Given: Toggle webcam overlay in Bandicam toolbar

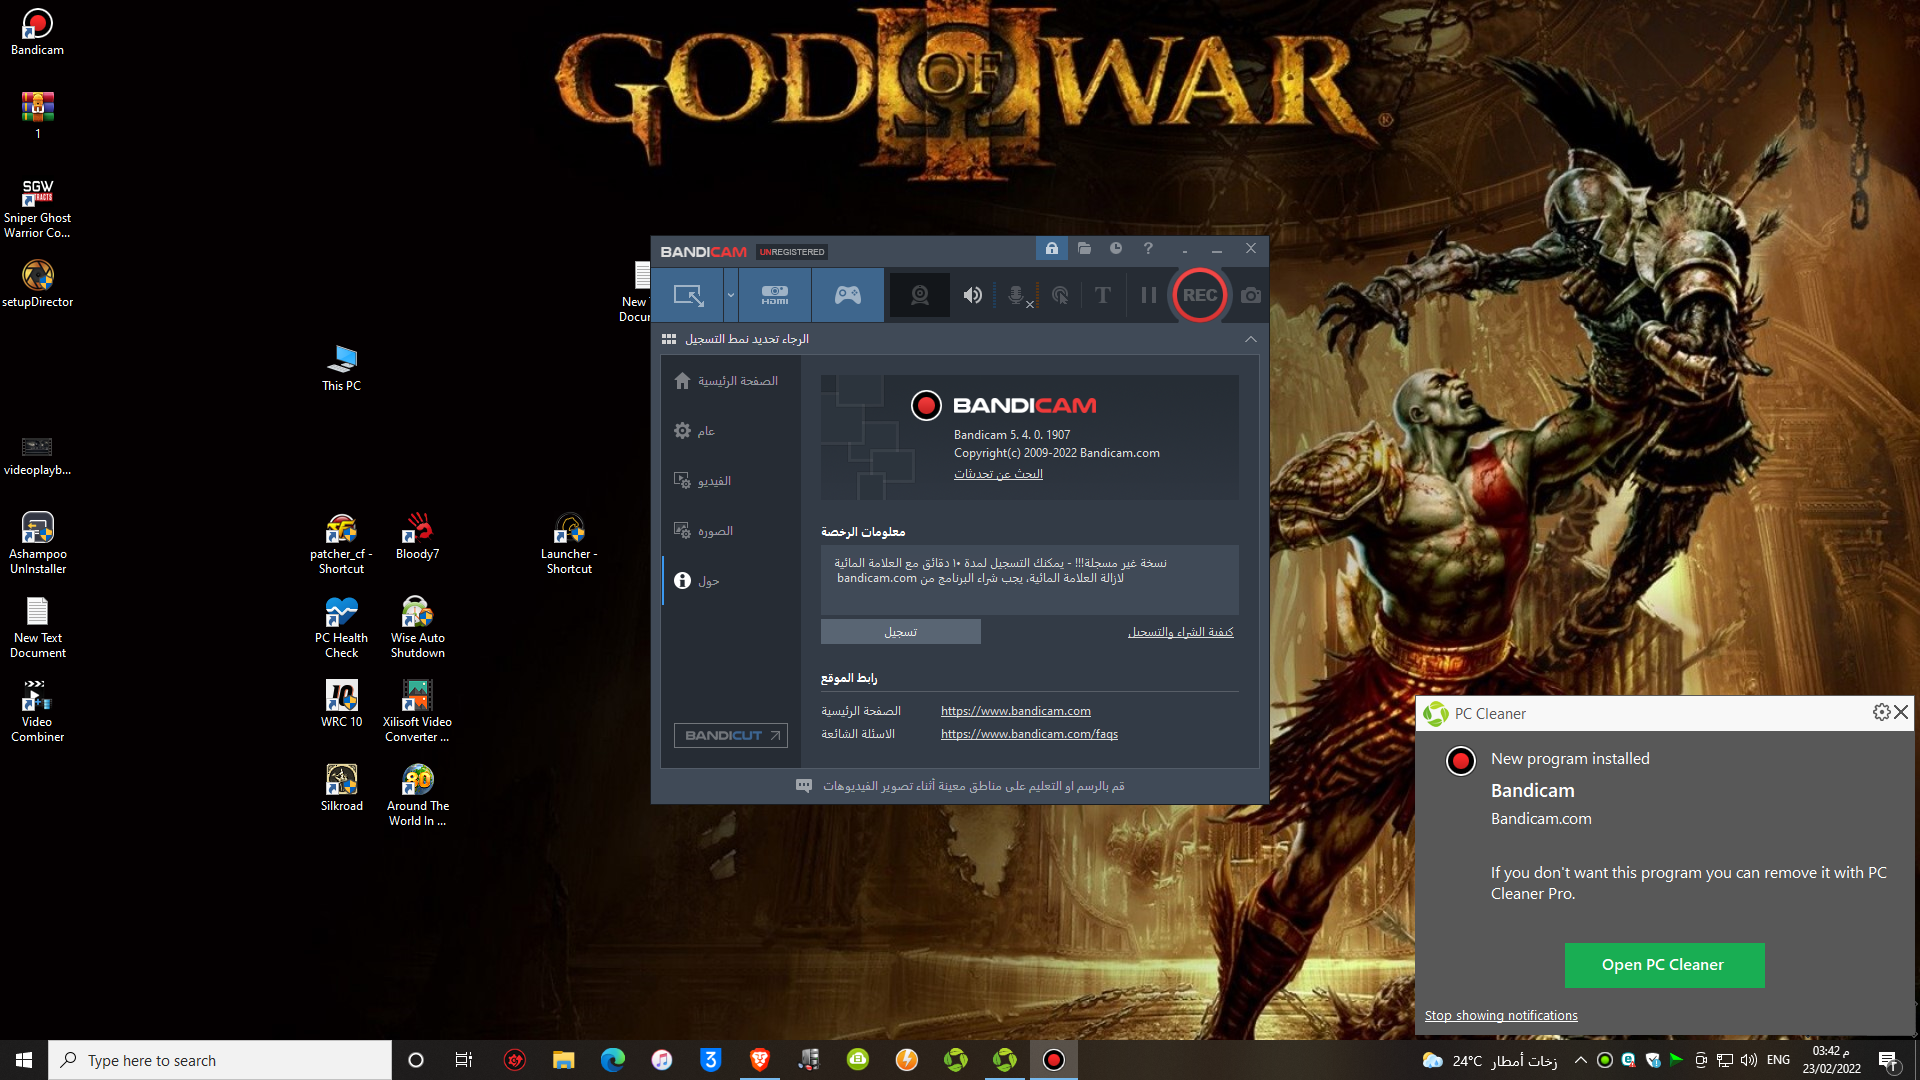Looking at the screenshot, I should 920,295.
